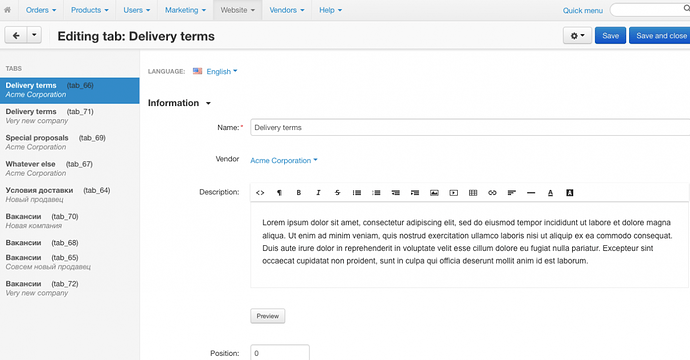Screen dimensions: 690x360
Task: Open the gear settings dropdown
Action: point(577,36)
